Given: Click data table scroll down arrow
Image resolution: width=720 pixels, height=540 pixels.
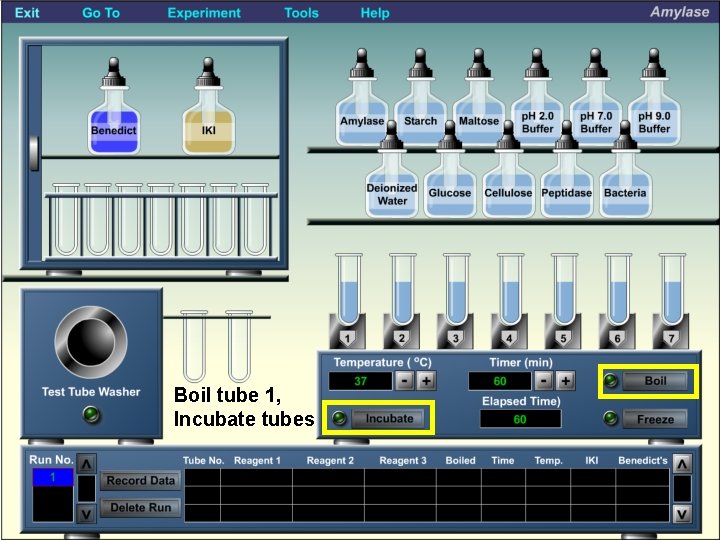Looking at the screenshot, I should tap(682, 513).
